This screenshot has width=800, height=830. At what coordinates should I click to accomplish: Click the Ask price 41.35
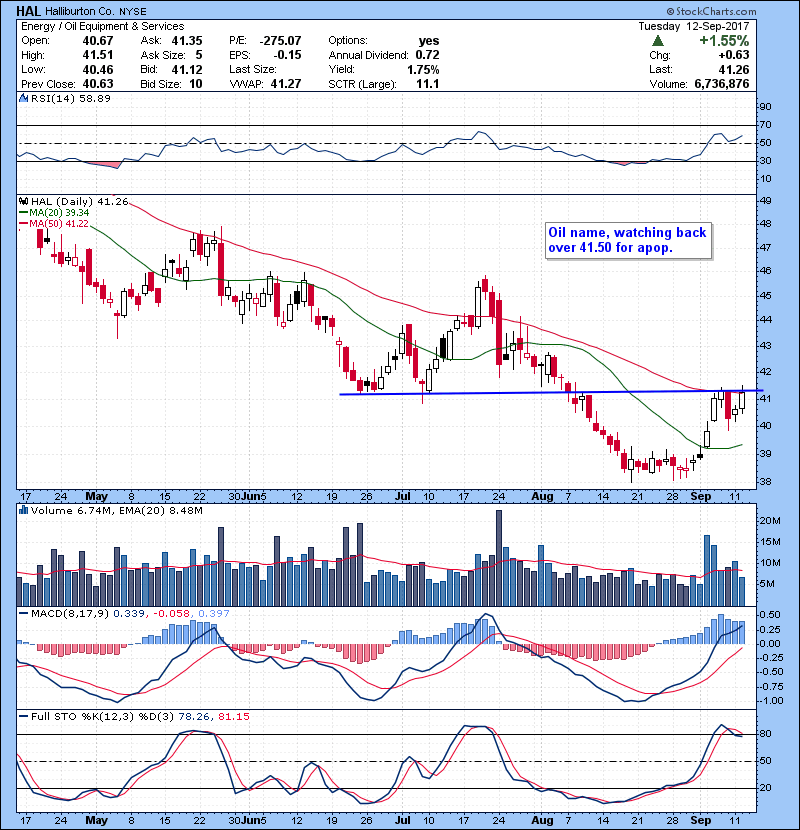click(187, 41)
